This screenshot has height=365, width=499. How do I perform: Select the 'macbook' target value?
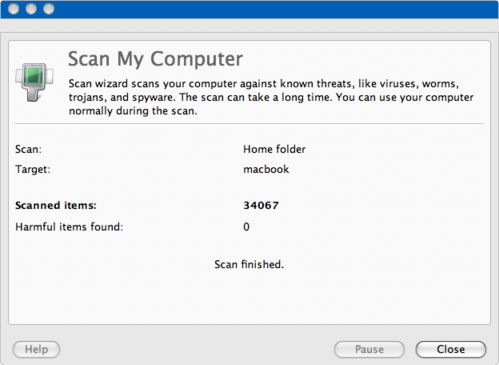(x=266, y=169)
